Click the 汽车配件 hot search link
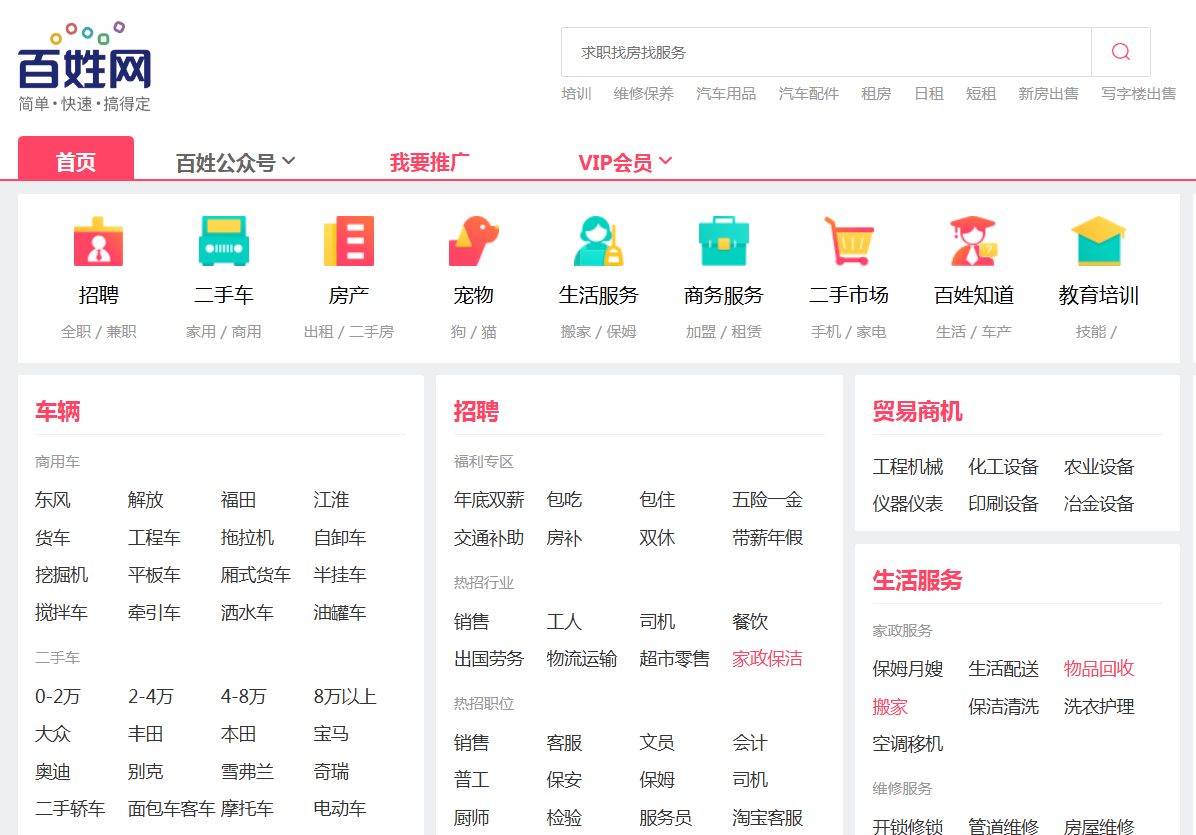Image resolution: width=1196 pixels, height=835 pixels. coord(809,94)
